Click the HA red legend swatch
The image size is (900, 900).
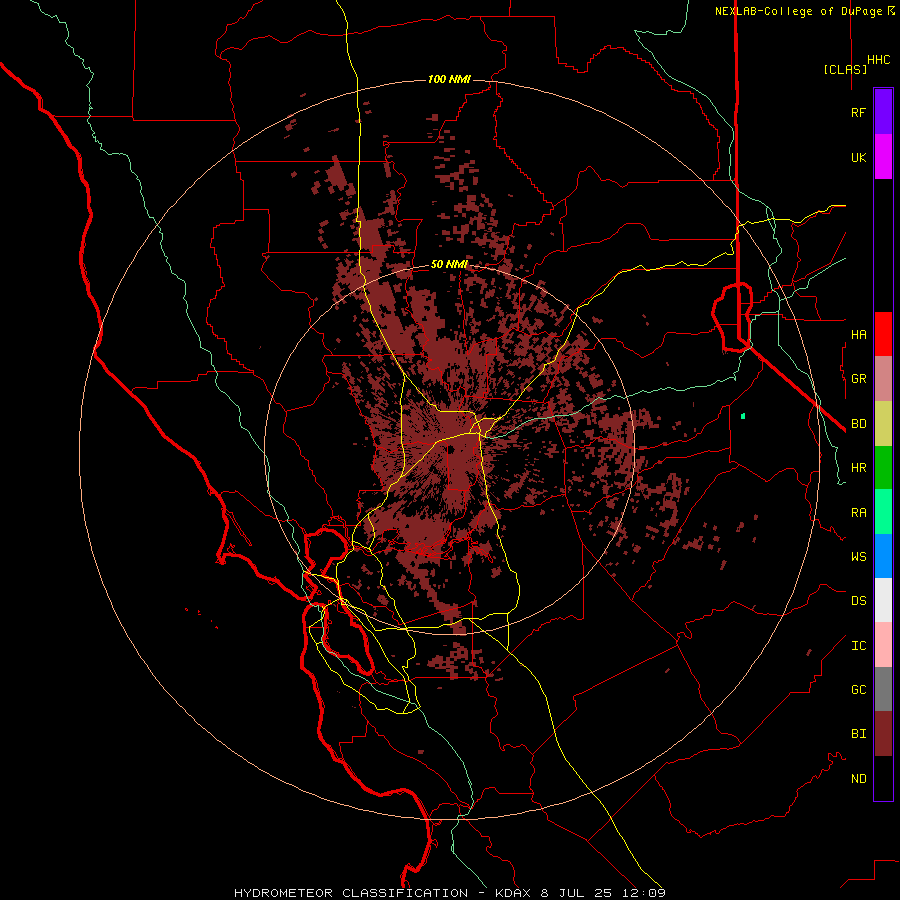pyautogui.click(x=883, y=334)
